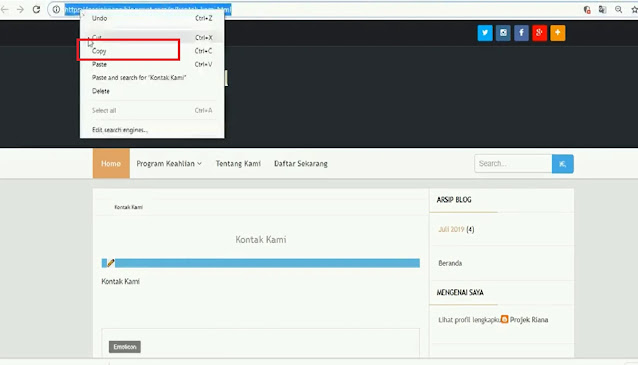Screen dimensions: 638x365
Task: Choose Paste and search for 'Kontak Kami'
Action: (x=152, y=78)
